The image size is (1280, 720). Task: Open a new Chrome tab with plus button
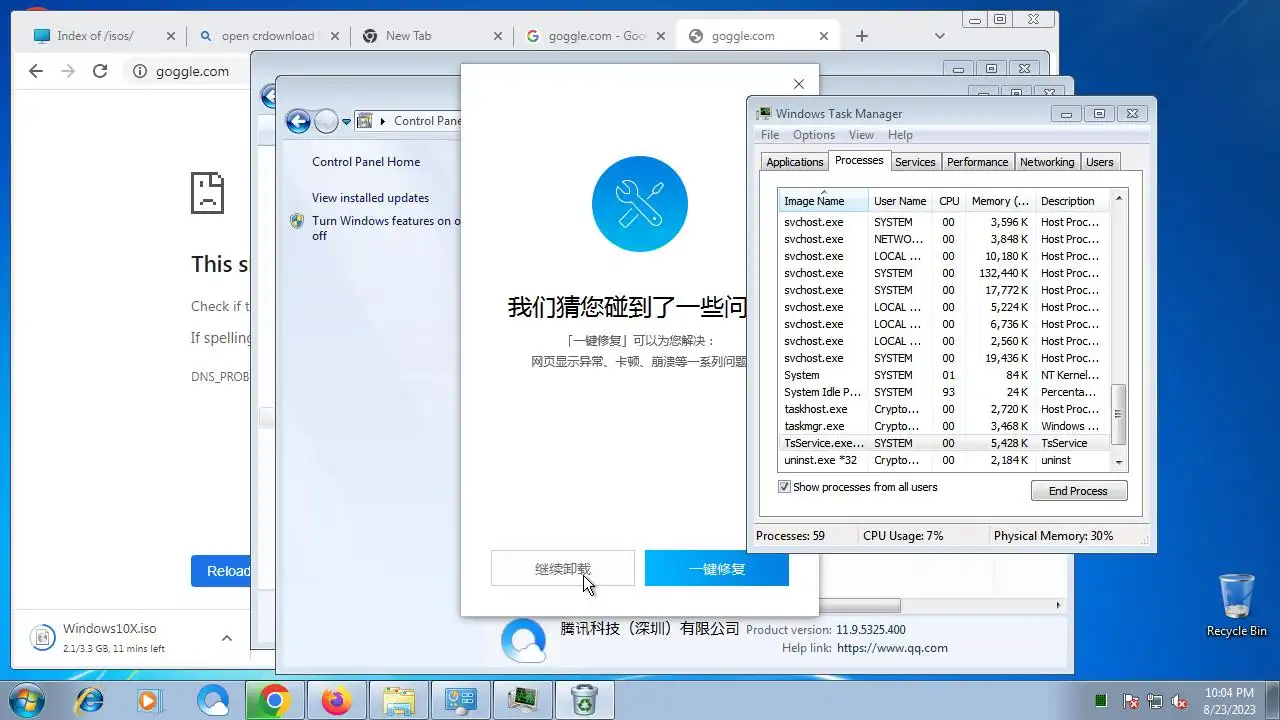[862, 36]
